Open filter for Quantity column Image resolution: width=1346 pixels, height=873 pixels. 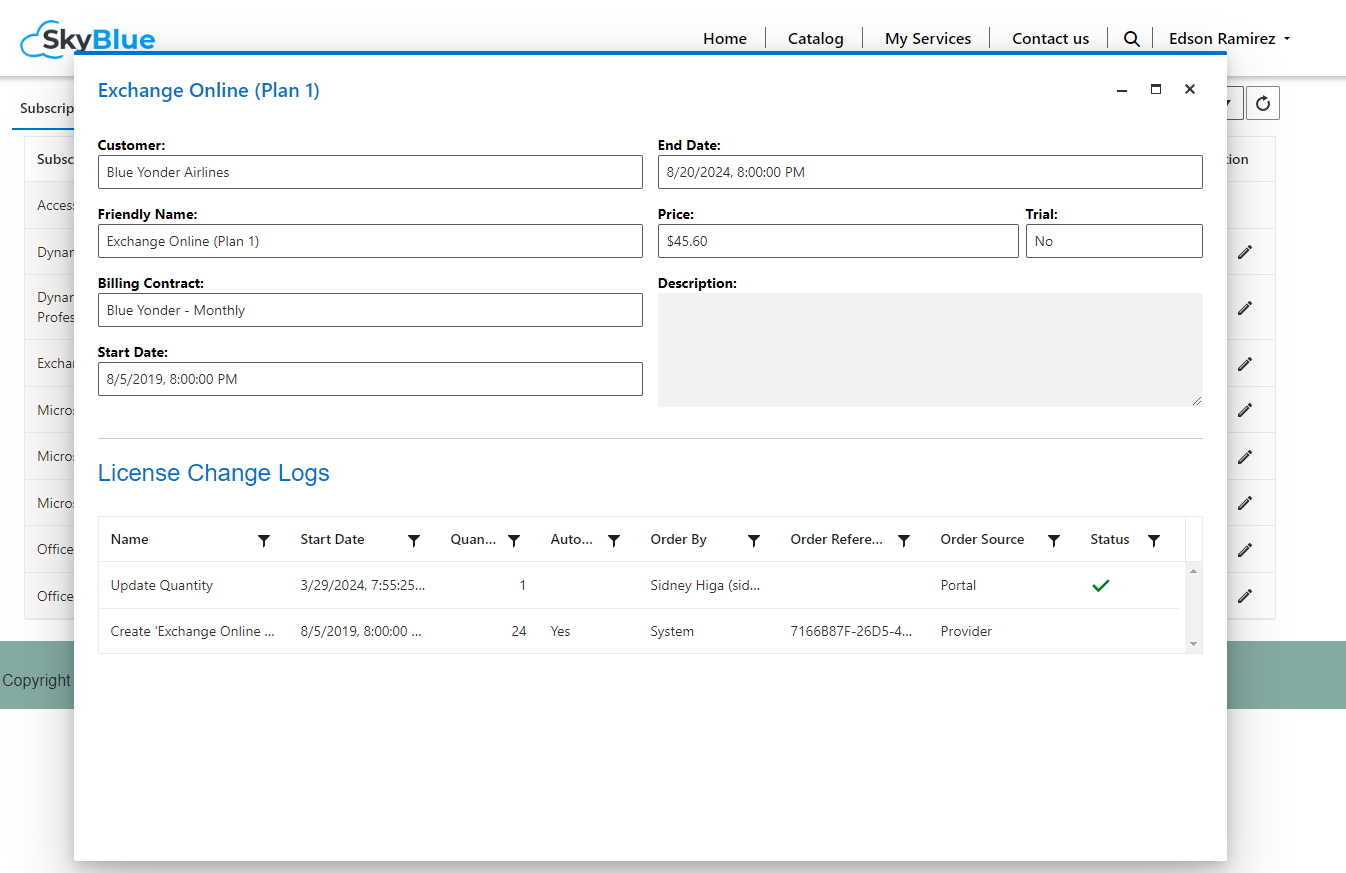coord(514,540)
